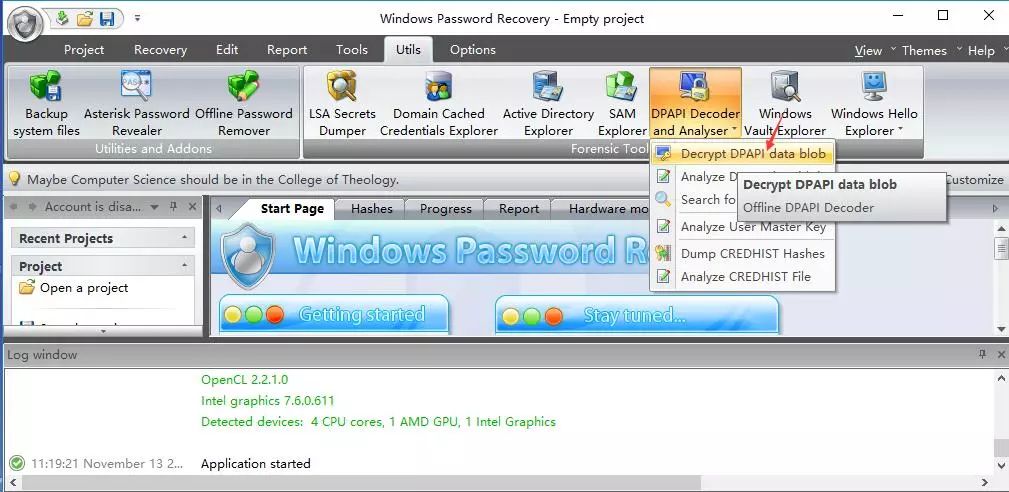Open the quick access toolbar customize arrow
This screenshot has width=1009, height=492.
137,19
